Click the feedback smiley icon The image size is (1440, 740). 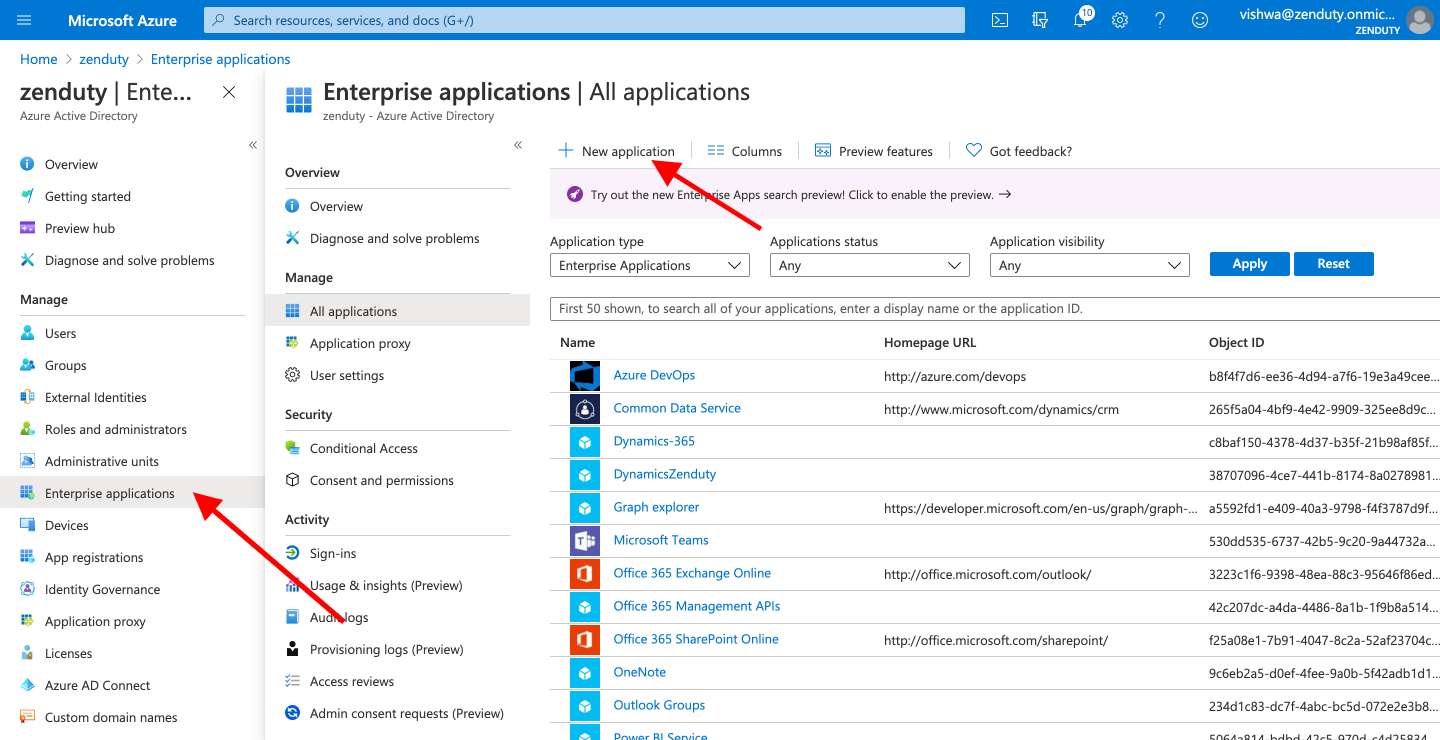[x=1200, y=20]
